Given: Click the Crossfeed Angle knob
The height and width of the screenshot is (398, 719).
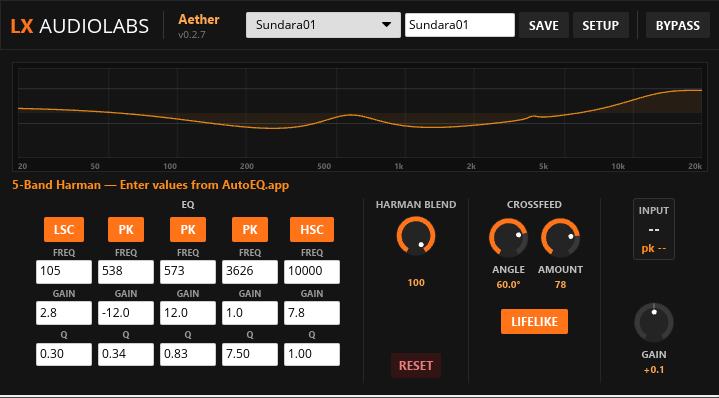Looking at the screenshot, I should click(508, 238).
